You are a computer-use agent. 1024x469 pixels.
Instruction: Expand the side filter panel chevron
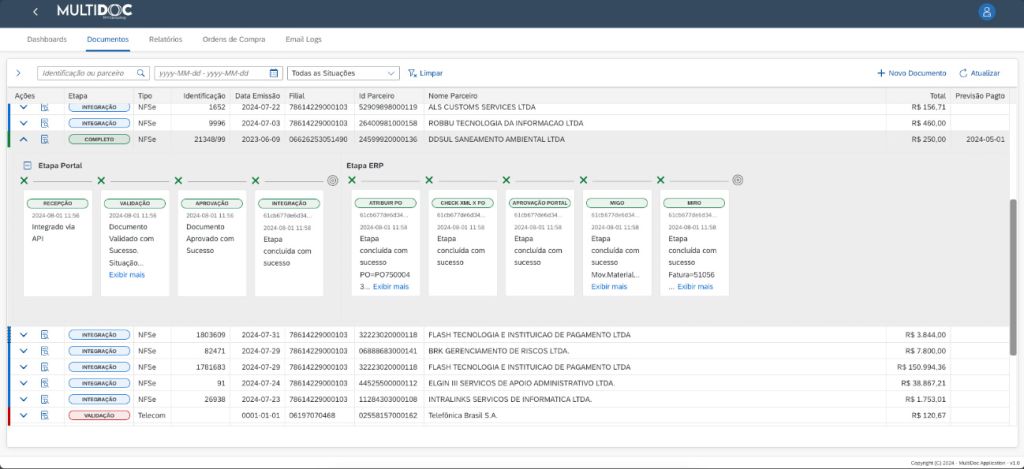point(18,73)
